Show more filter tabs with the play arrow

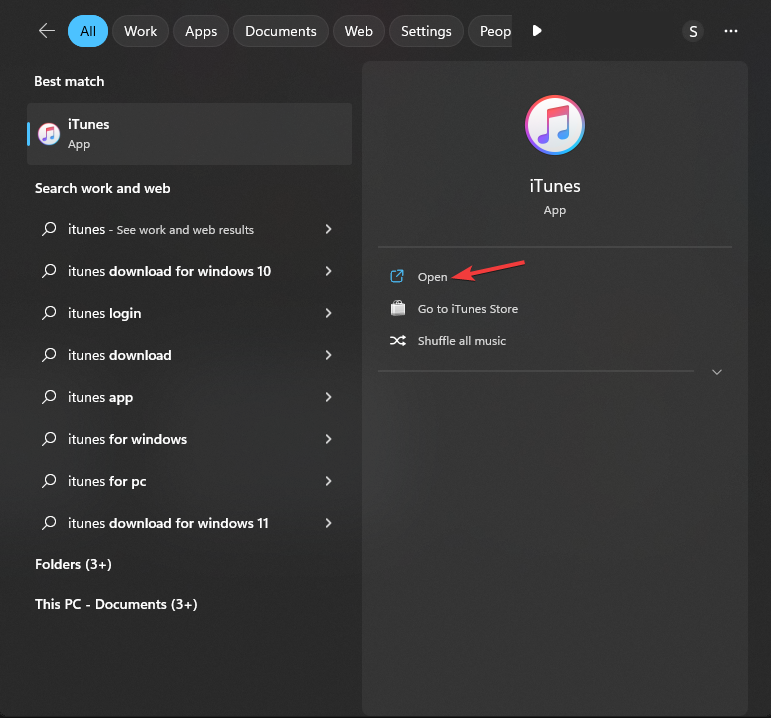(x=537, y=31)
